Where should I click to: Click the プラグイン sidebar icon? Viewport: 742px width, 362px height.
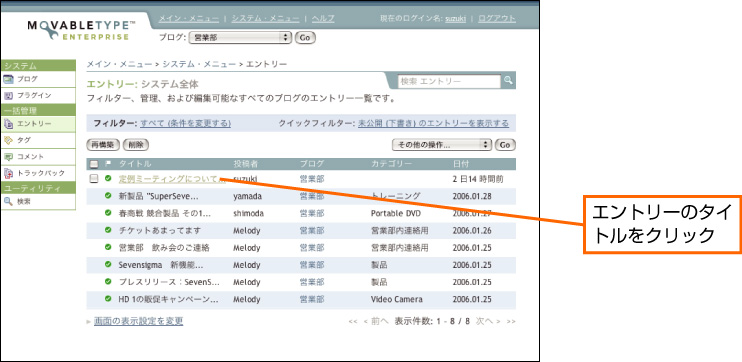click(x=8, y=96)
